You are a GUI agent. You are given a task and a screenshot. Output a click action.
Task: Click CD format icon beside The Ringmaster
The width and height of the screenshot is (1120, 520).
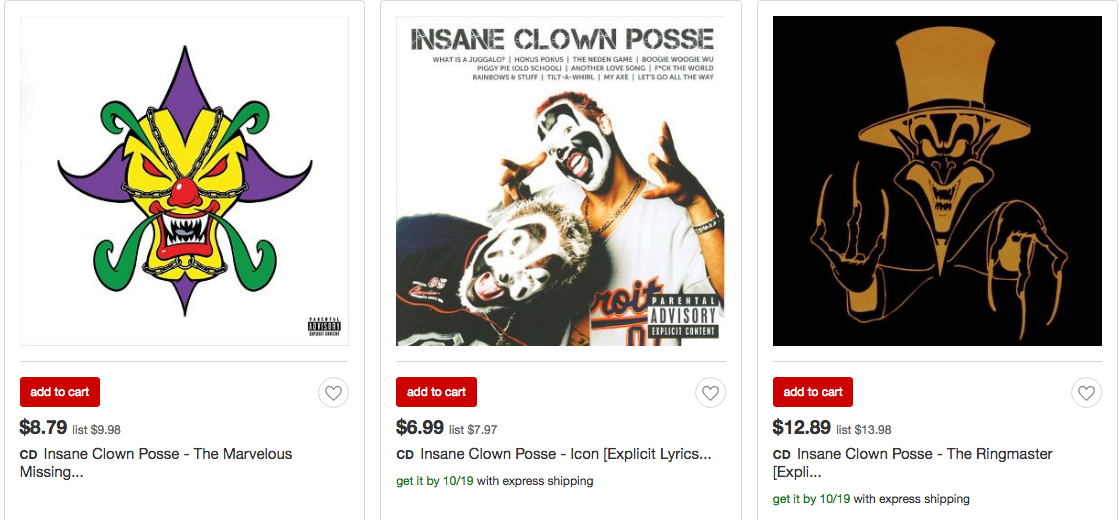(x=782, y=455)
